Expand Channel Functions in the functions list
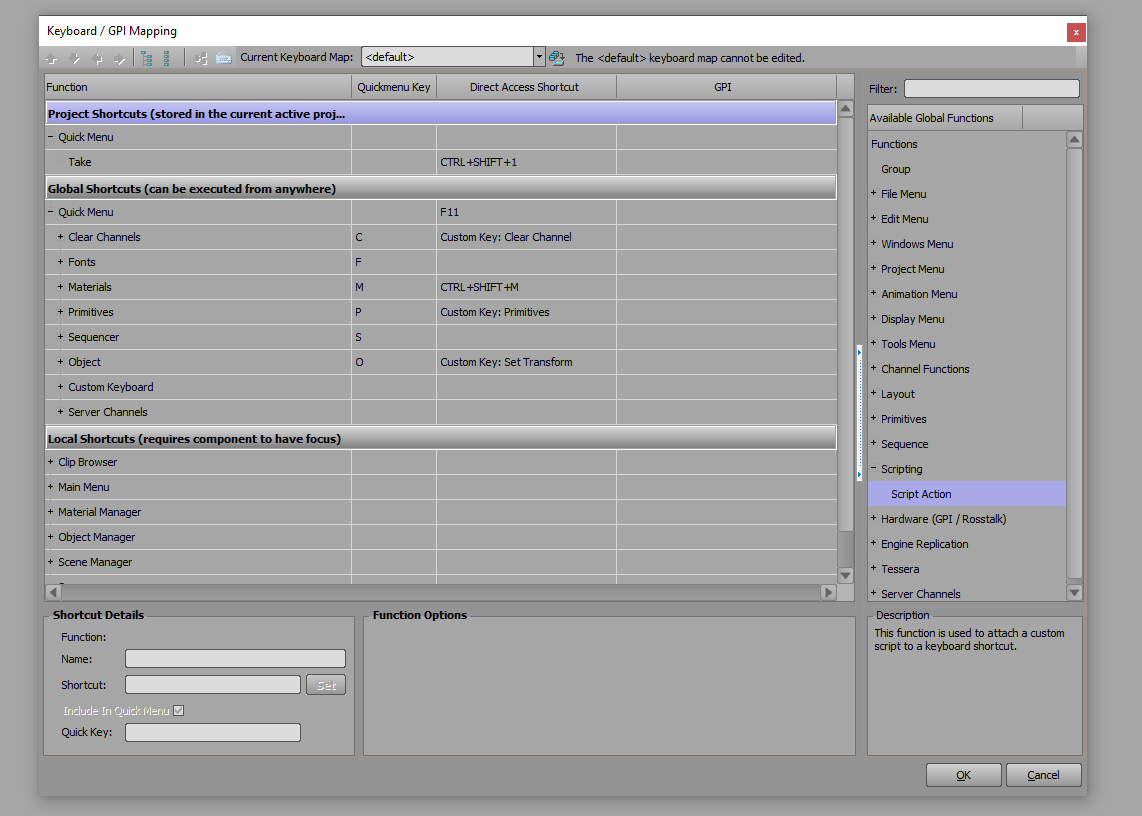The width and height of the screenshot is (1142, 816). [x=873, y=368]
